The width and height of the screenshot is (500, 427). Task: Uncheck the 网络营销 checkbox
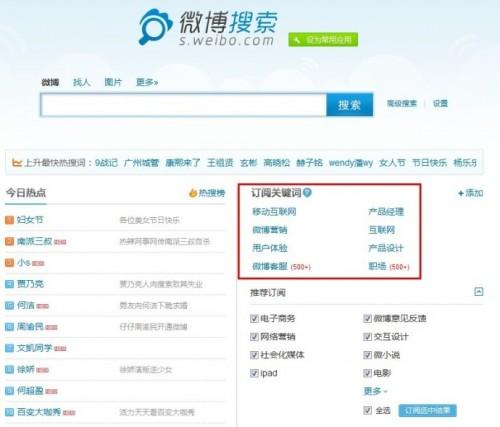(x=254, y=337)
